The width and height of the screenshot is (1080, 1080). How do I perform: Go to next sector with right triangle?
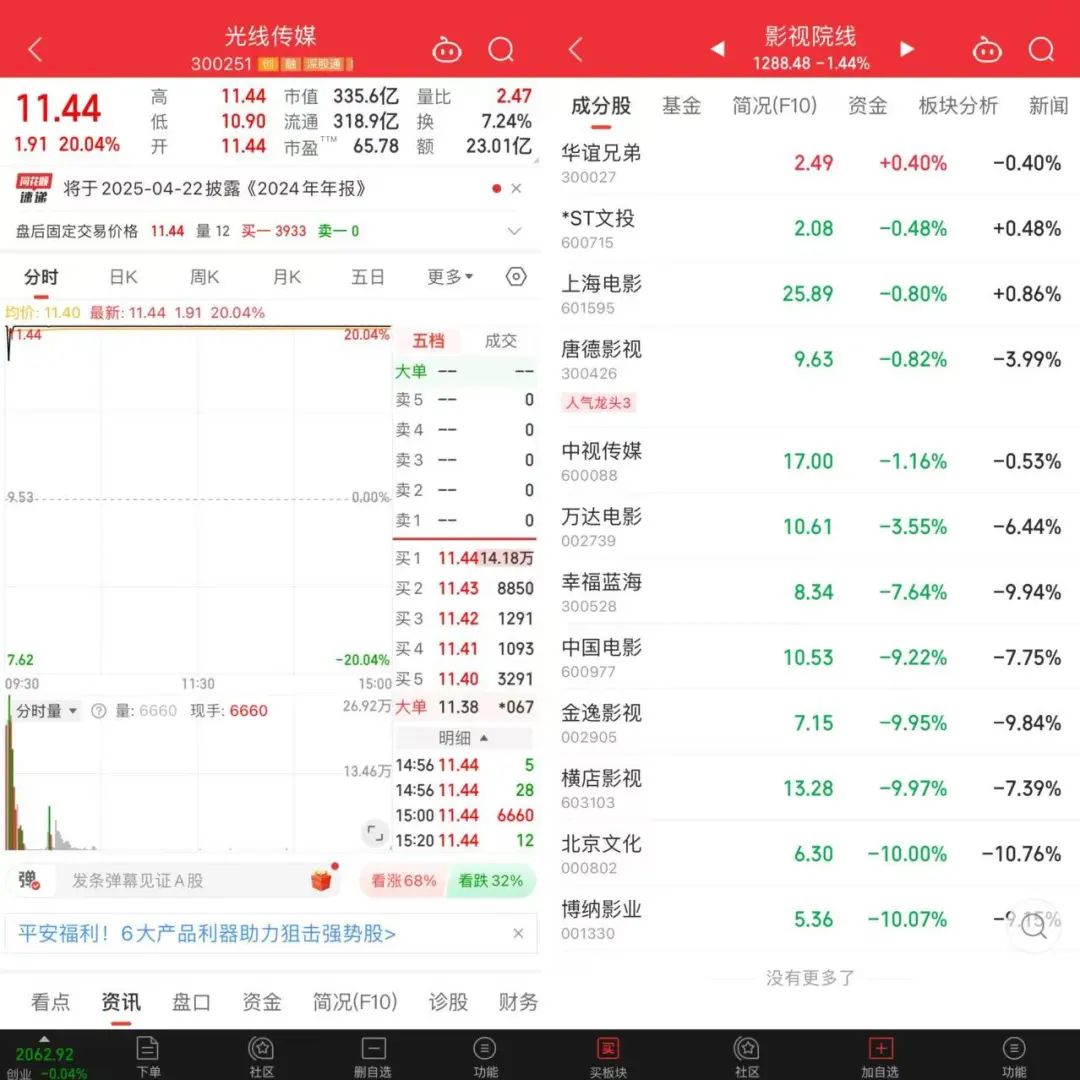(906, 49)
